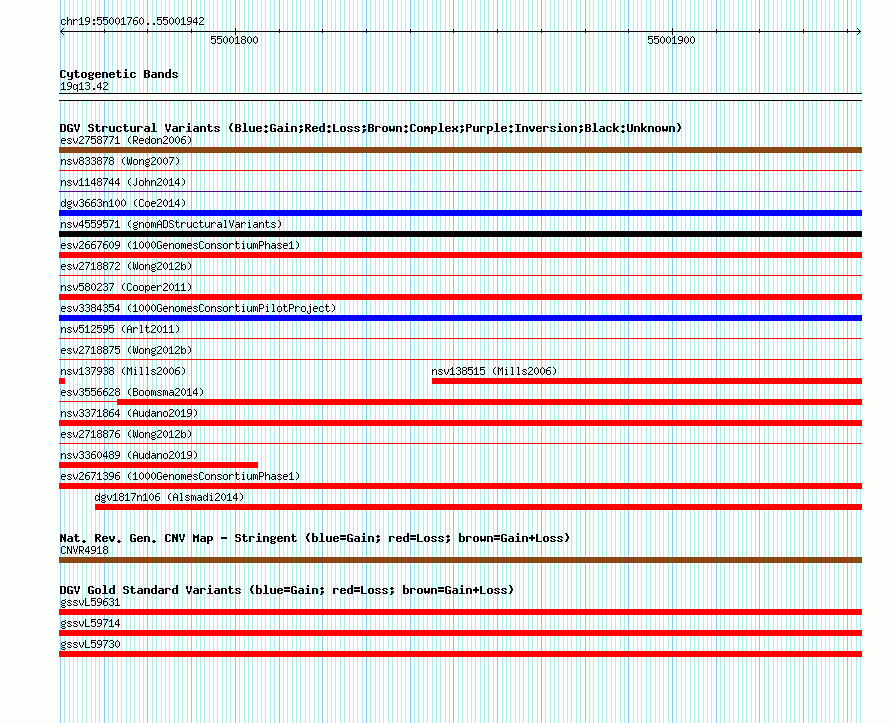Open the nsv138515 (Mills2006) variant
This screenshot has width=890, height=723.
point(494,371)
